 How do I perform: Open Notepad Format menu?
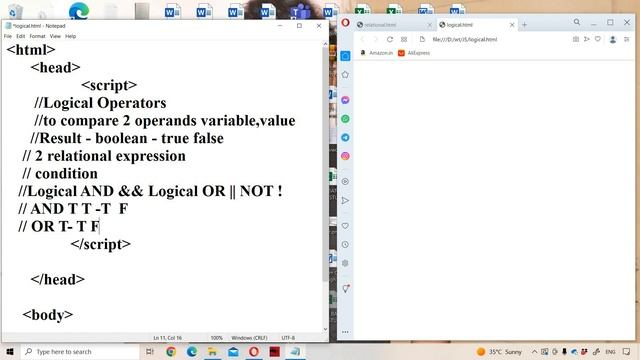coord(38,36)
